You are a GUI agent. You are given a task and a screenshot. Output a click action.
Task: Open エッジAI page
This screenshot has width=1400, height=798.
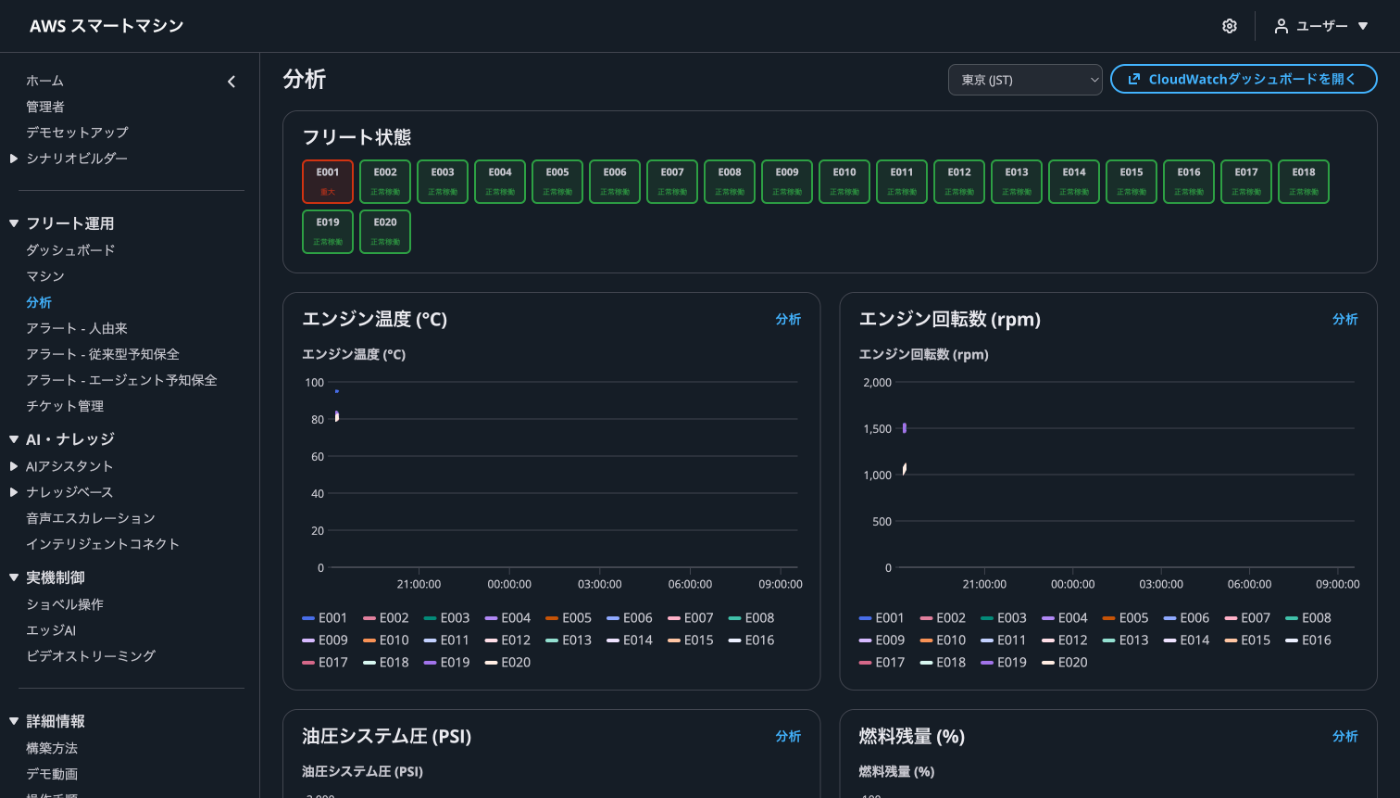(x=51, y=630)
